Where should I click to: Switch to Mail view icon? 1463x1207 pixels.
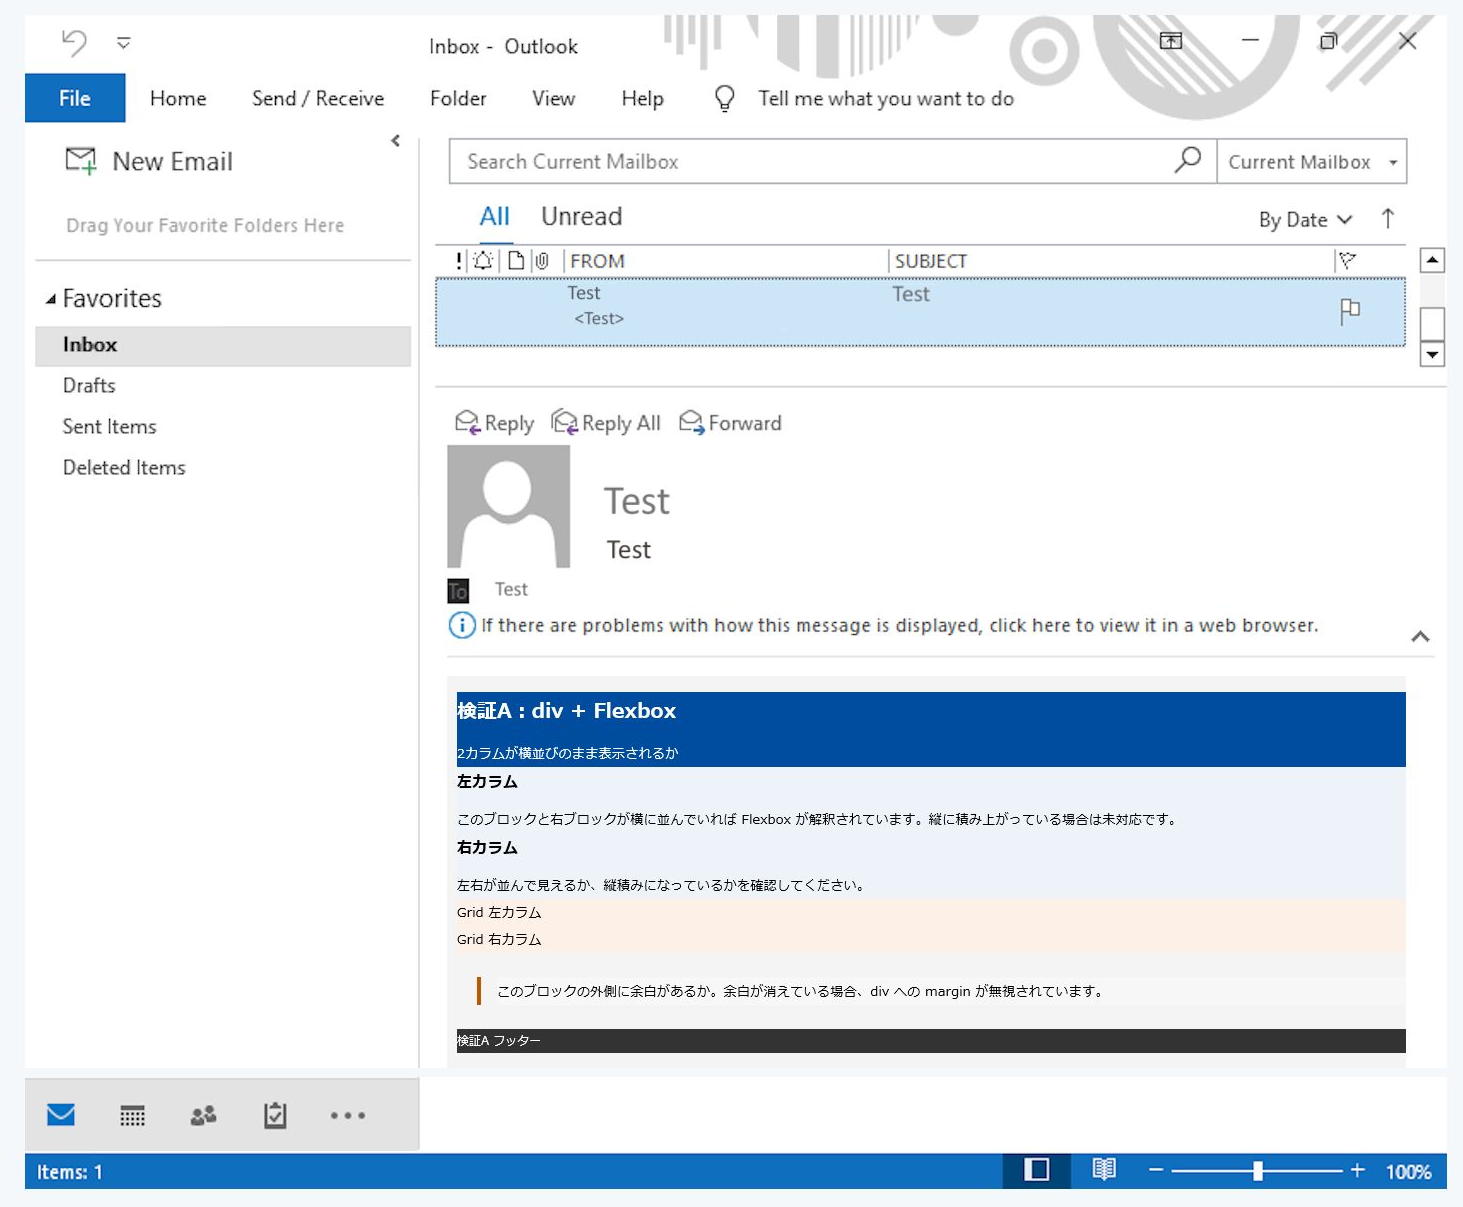coord(61,1114)
